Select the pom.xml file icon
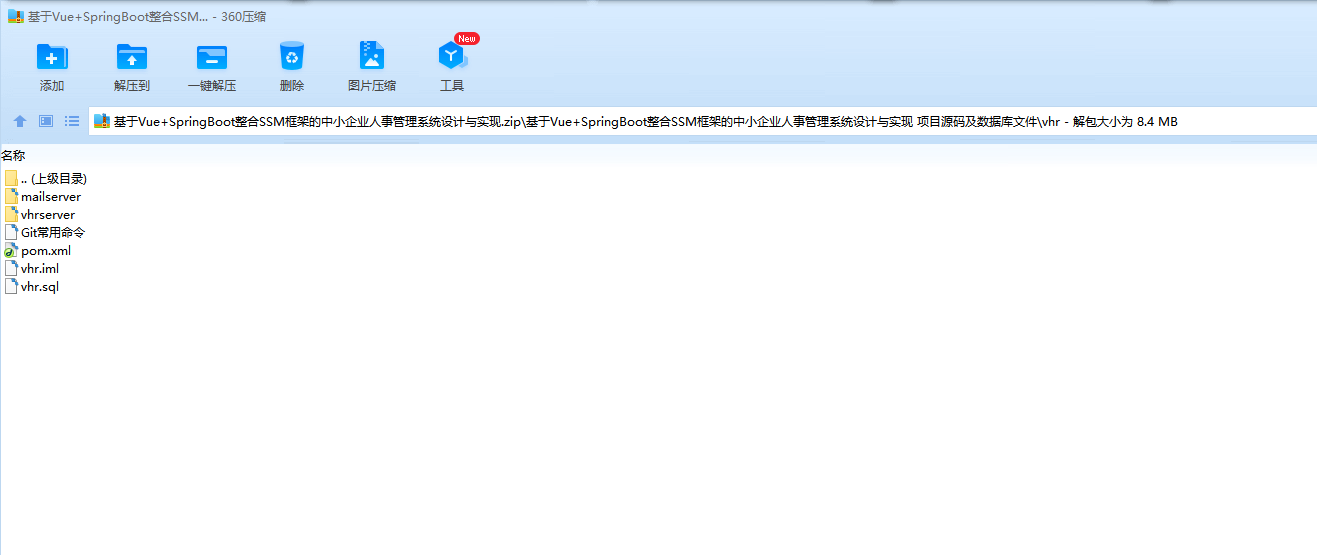1317x555 pixels. (11, 250)
